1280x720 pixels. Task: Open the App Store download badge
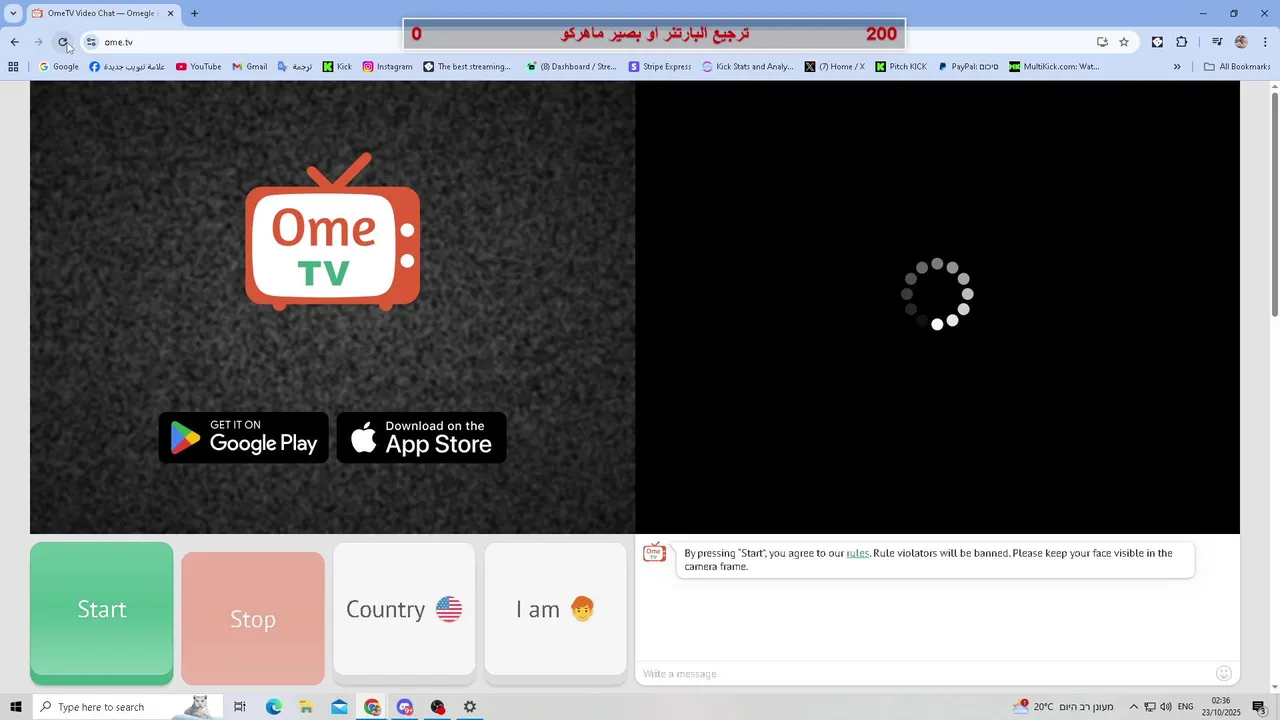point(421,438)
